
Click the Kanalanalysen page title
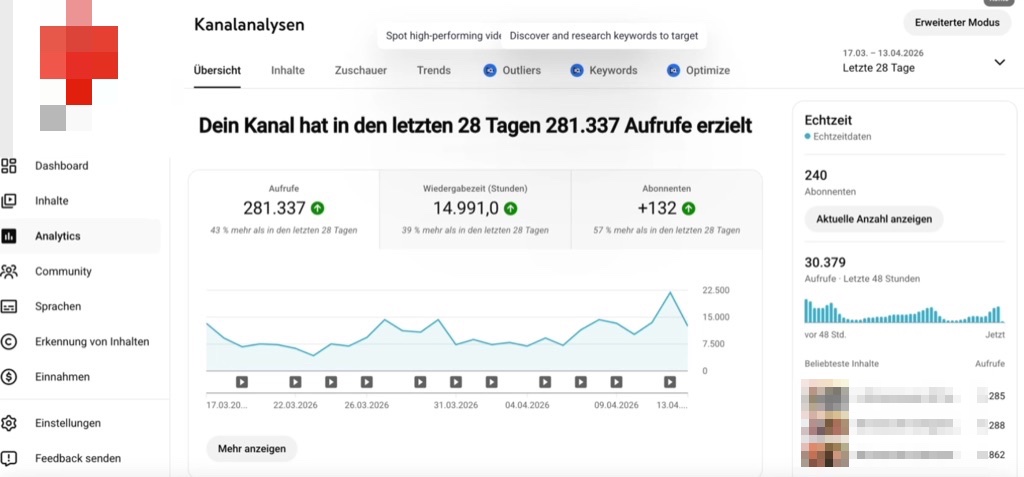[249, 25]
